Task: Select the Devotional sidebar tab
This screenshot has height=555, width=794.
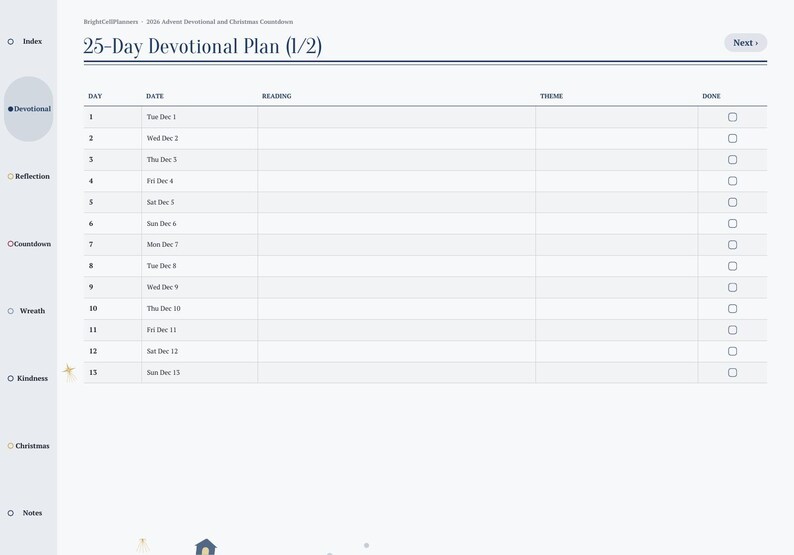Action: pyautogui.click(x=28, y=109)
